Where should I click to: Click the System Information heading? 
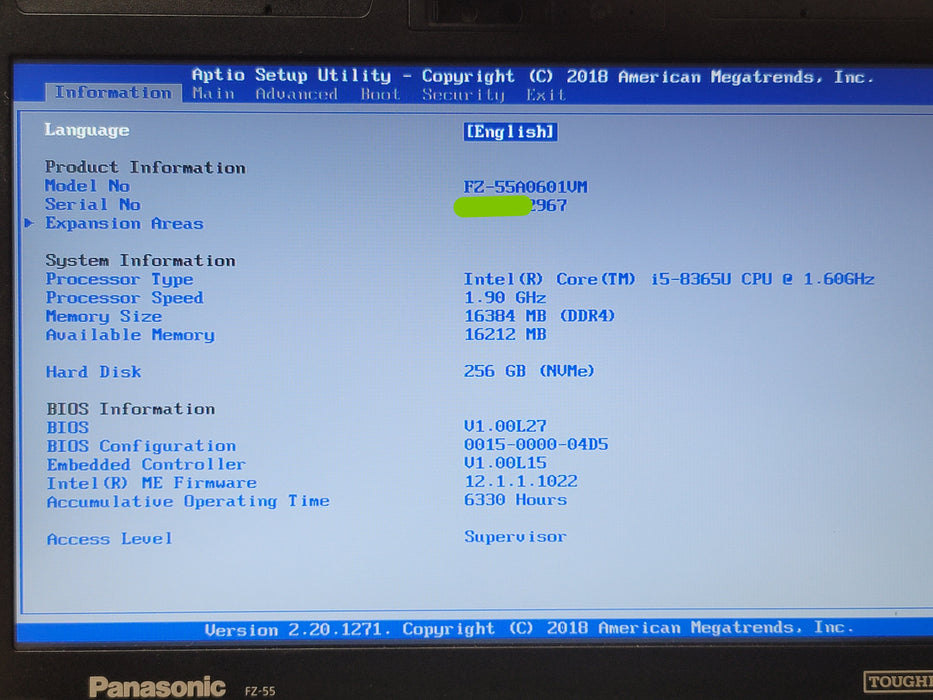point(140,261)
